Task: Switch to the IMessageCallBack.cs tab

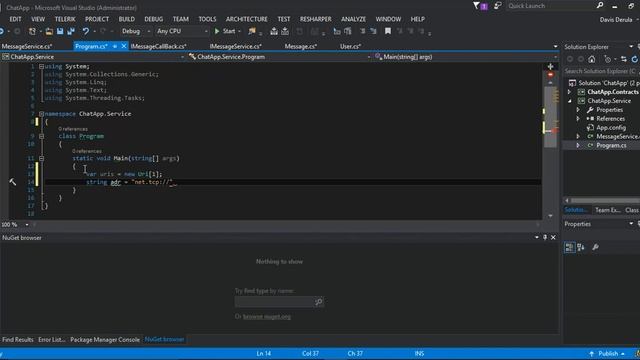Action: point(158,47)
